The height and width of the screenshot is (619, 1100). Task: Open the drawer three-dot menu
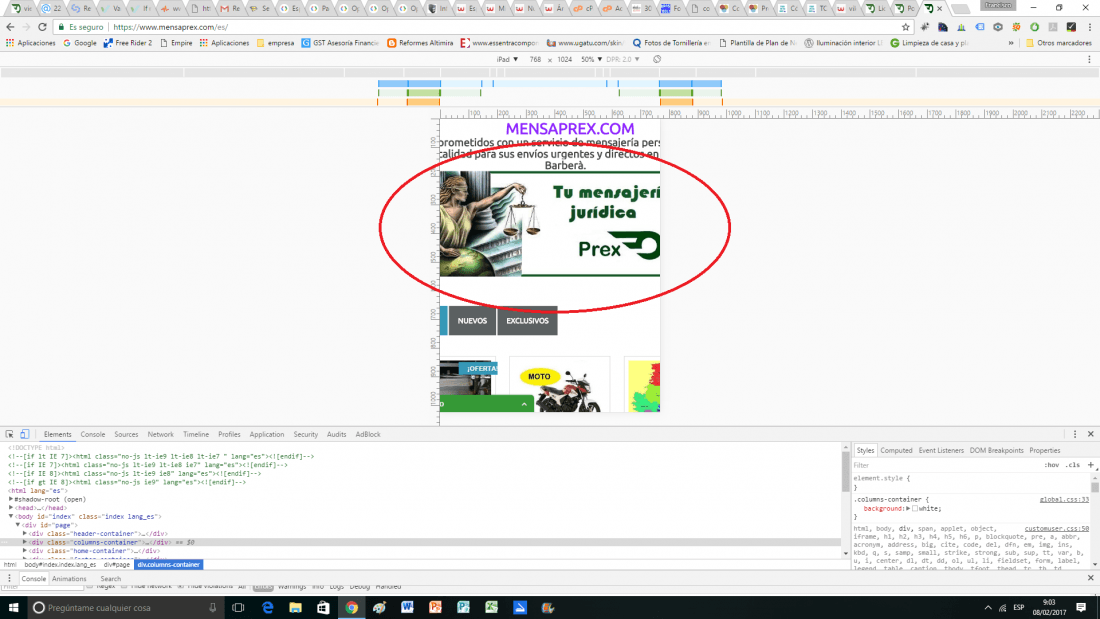point(9,578)
